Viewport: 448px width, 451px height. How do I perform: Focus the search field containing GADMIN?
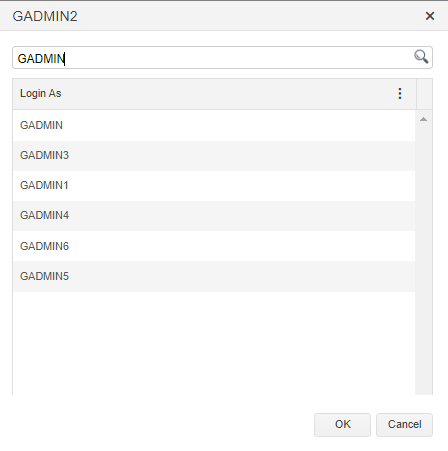coord(222,58)
